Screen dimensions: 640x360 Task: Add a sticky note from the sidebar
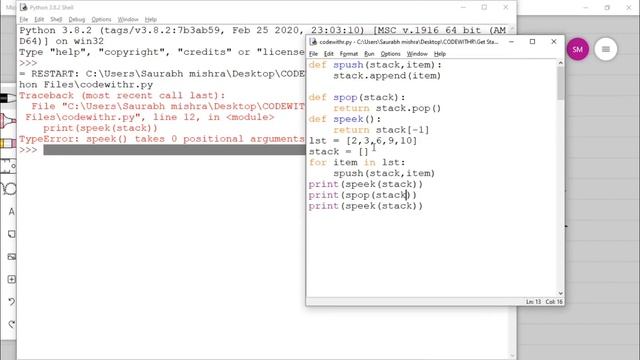11,234
